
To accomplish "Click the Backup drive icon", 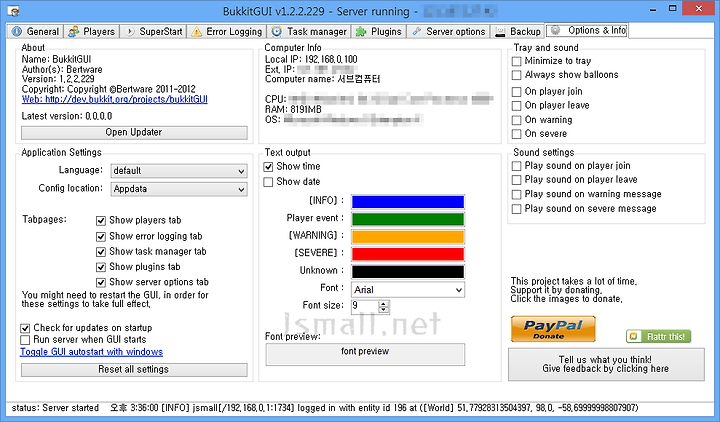I will coord(500,32).
